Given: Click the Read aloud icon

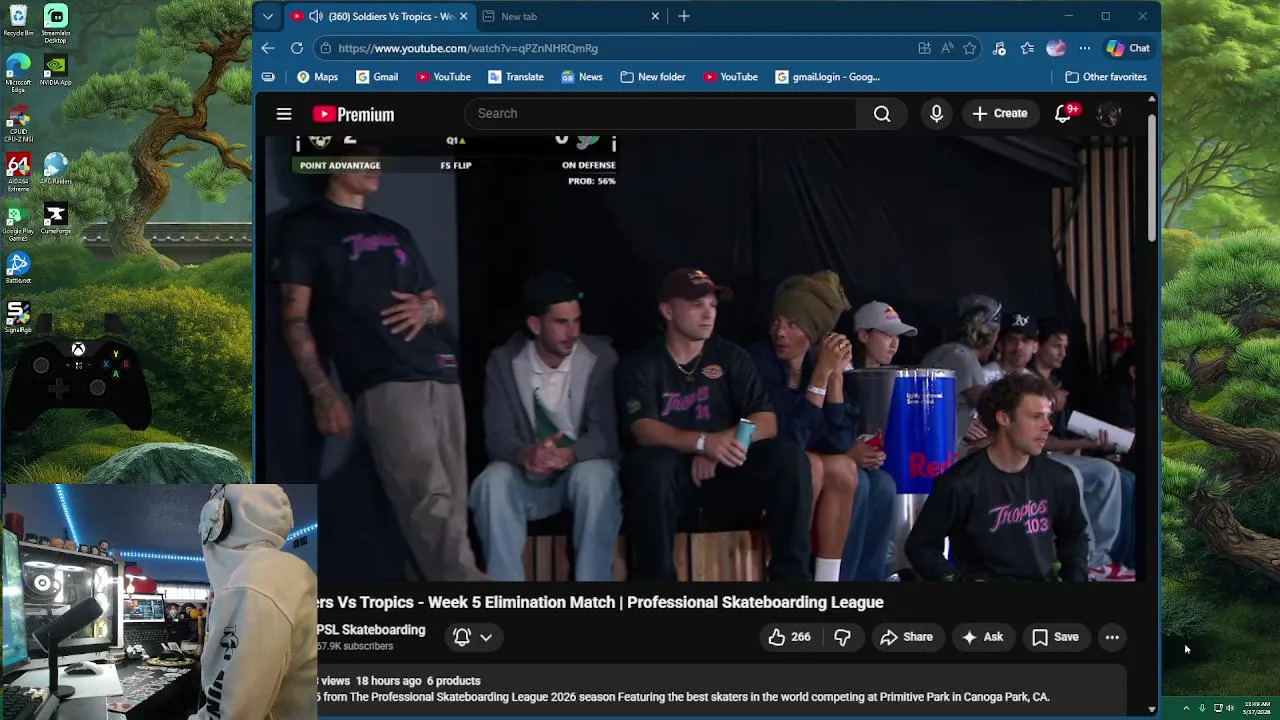Looking at the screenshot, I should pyautogui.click(x=947, y=48).
